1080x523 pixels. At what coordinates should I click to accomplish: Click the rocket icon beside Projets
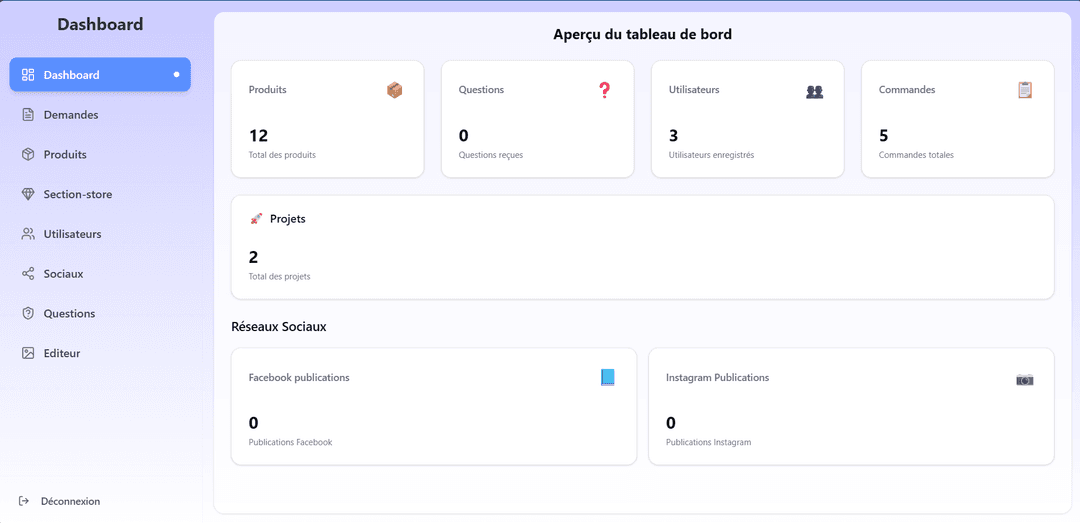tap(256, 219)
